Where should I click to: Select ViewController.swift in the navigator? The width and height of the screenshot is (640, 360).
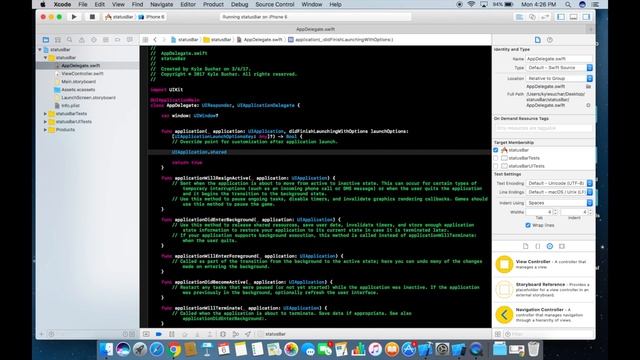(x=82, y=73)
